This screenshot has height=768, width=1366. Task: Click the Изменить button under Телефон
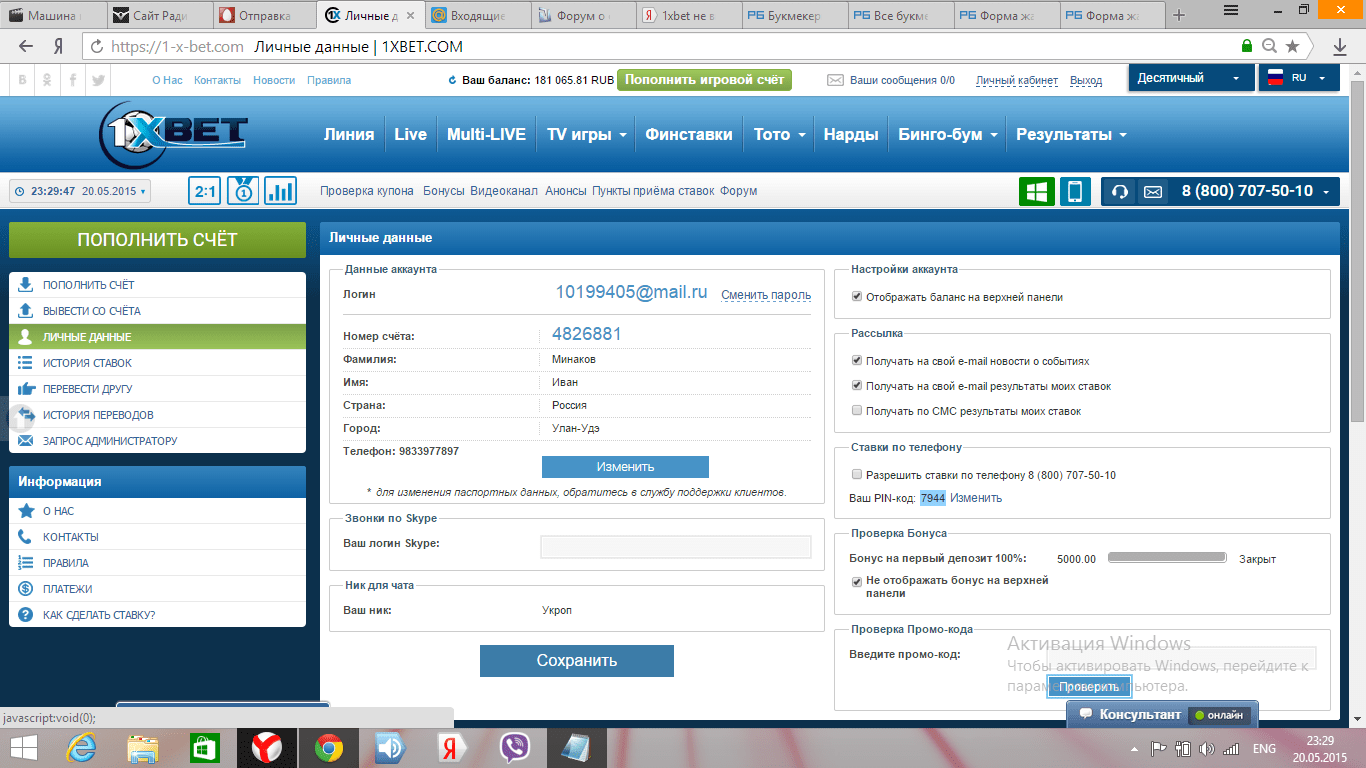point(625,467)
